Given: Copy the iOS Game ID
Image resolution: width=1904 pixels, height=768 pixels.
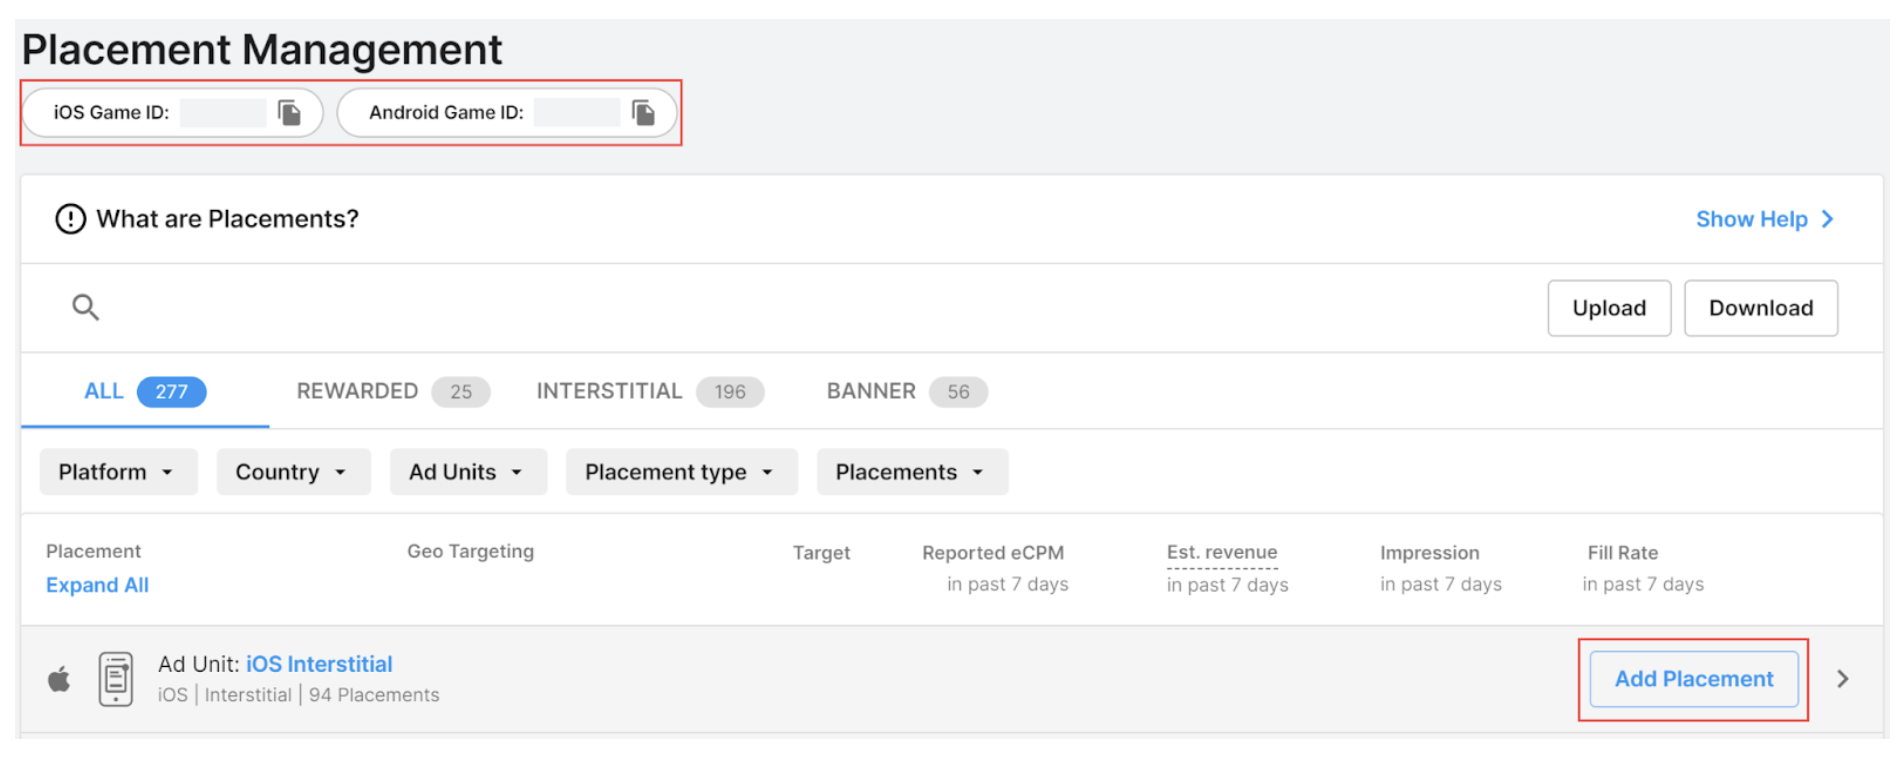Looking at the screenshot, I should (289, 113).
